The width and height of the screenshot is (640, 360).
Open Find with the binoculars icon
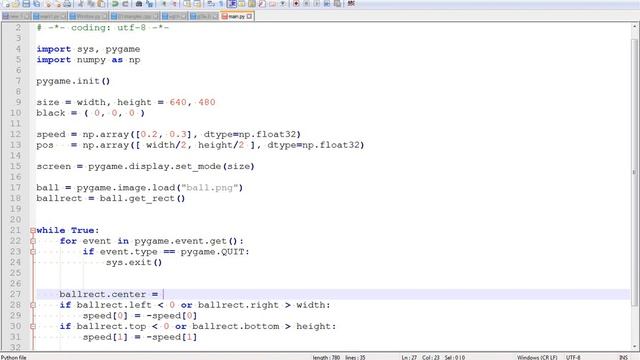139,4
